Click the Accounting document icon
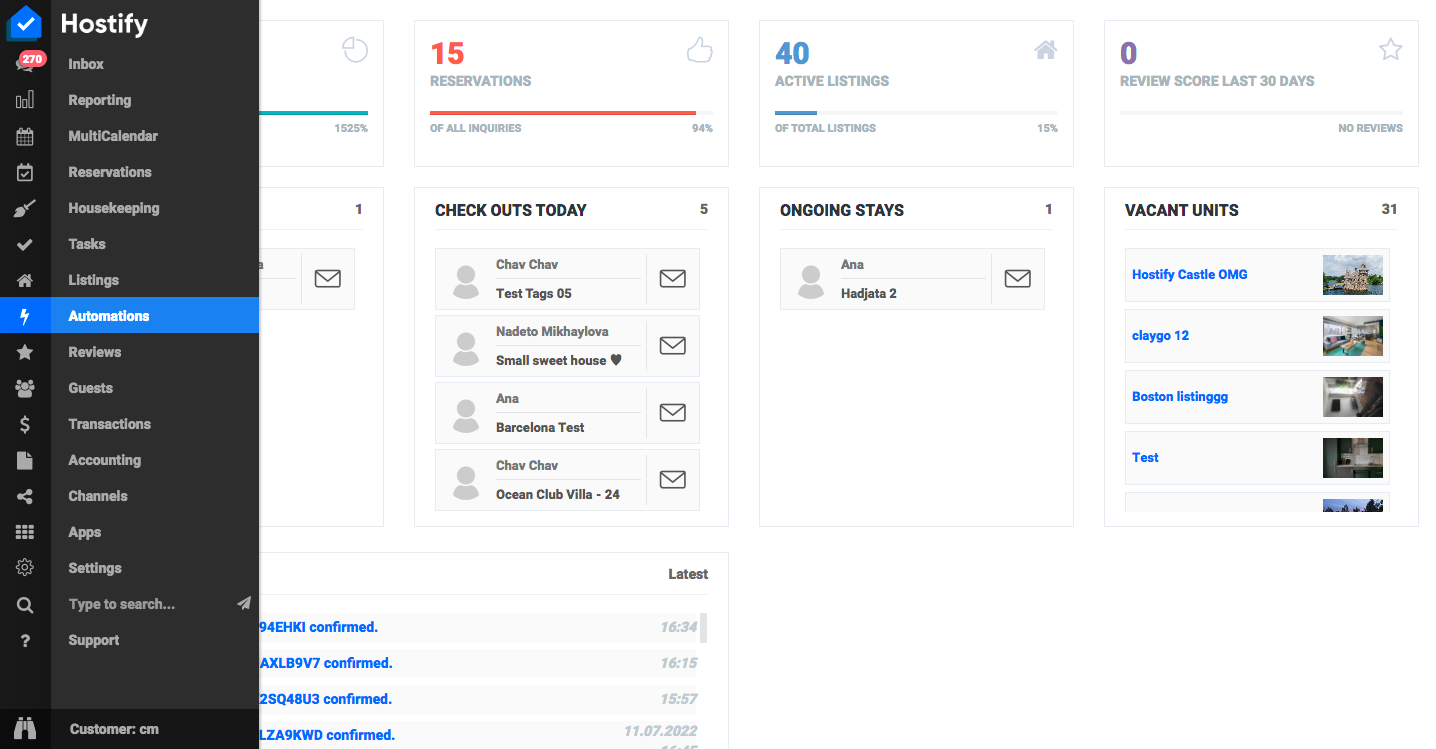Screen dimensions: 1436x749 [x=25, y=460]
